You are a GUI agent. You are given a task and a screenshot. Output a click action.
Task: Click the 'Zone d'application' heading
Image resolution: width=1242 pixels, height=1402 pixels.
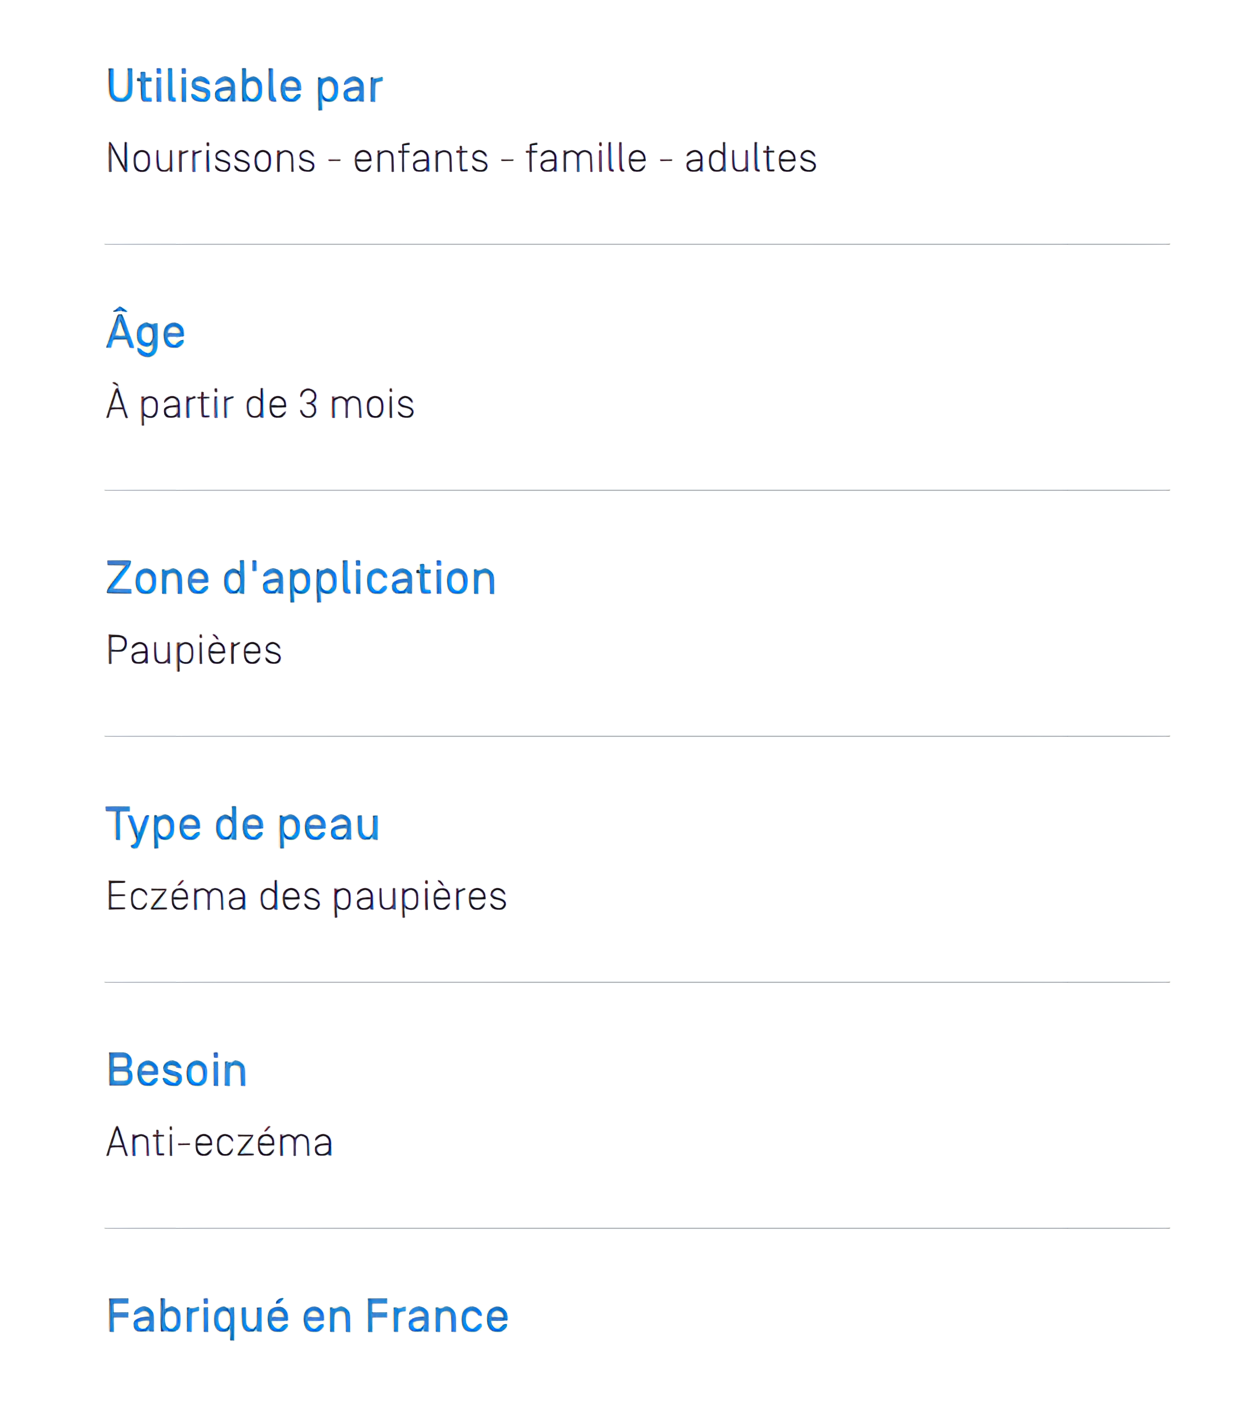point(301,580)
